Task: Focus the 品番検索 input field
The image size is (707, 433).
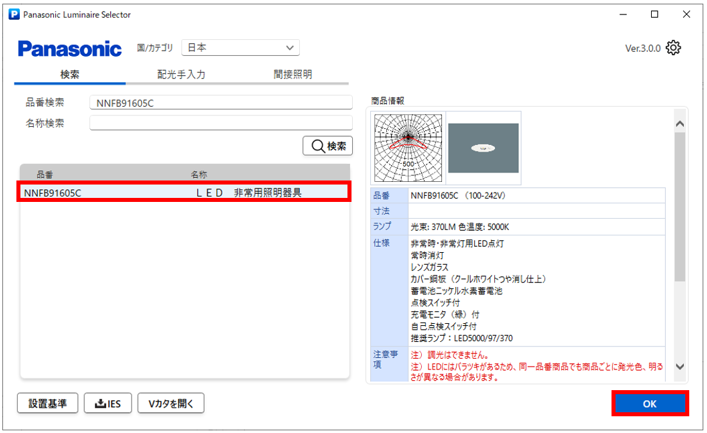Action: tap(220, 102)
